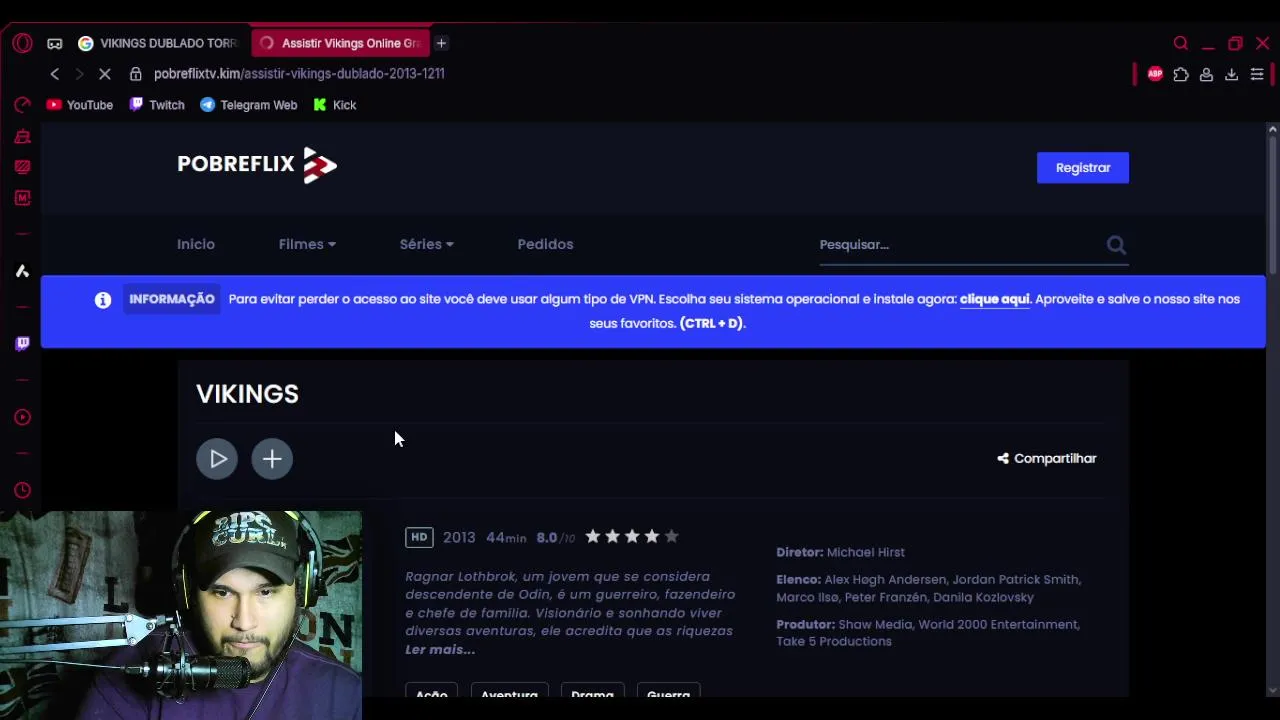This screenshot has width=1280, height=720.
Task: Focus the pobreflixtv.kim address bar
Action: pos(300,74)
